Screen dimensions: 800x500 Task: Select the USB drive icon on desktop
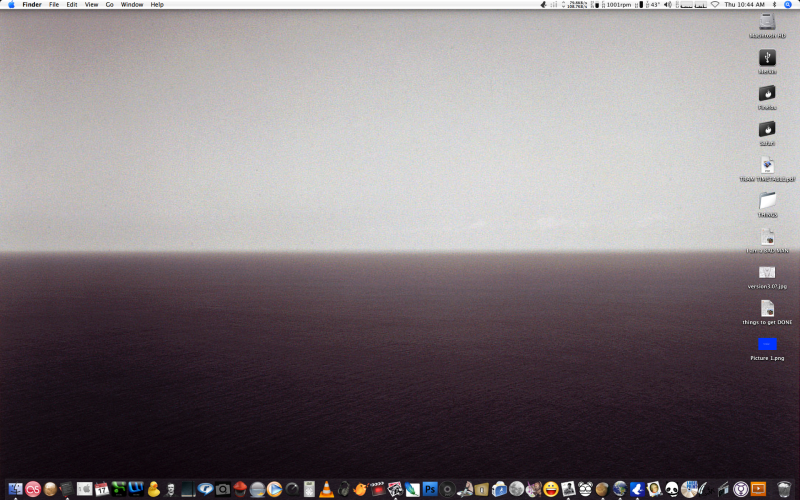767,57
